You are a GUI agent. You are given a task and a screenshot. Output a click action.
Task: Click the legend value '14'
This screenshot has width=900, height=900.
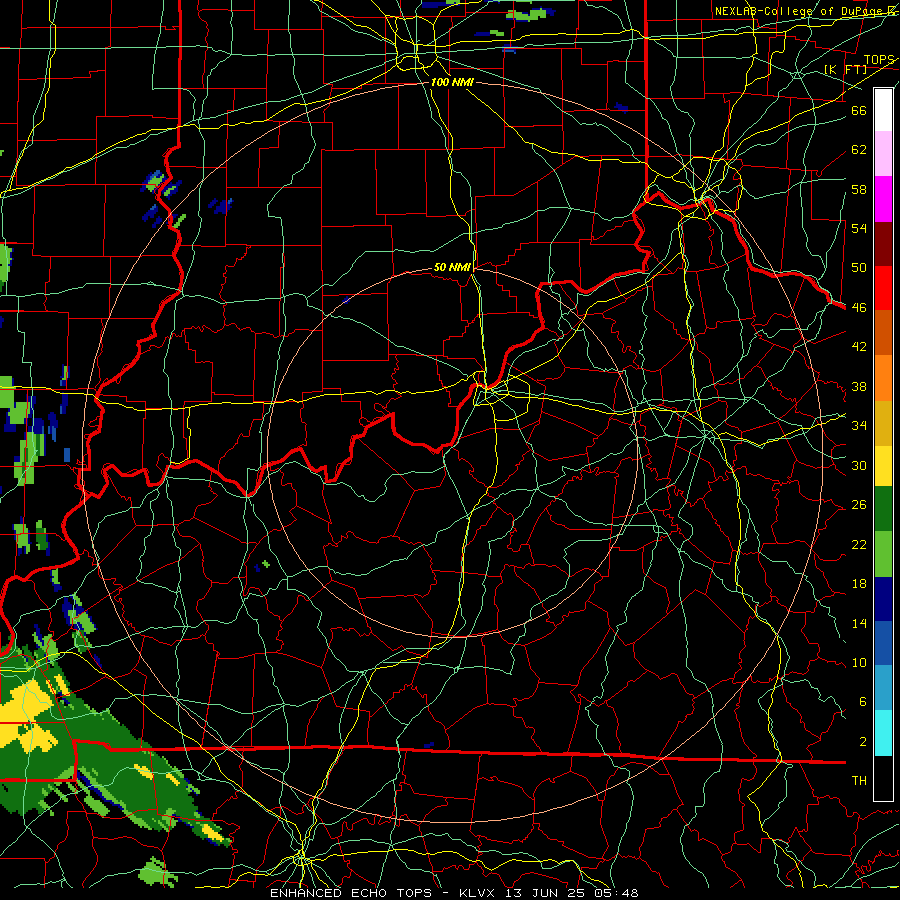pyautogui.click(x=859, y=623)
